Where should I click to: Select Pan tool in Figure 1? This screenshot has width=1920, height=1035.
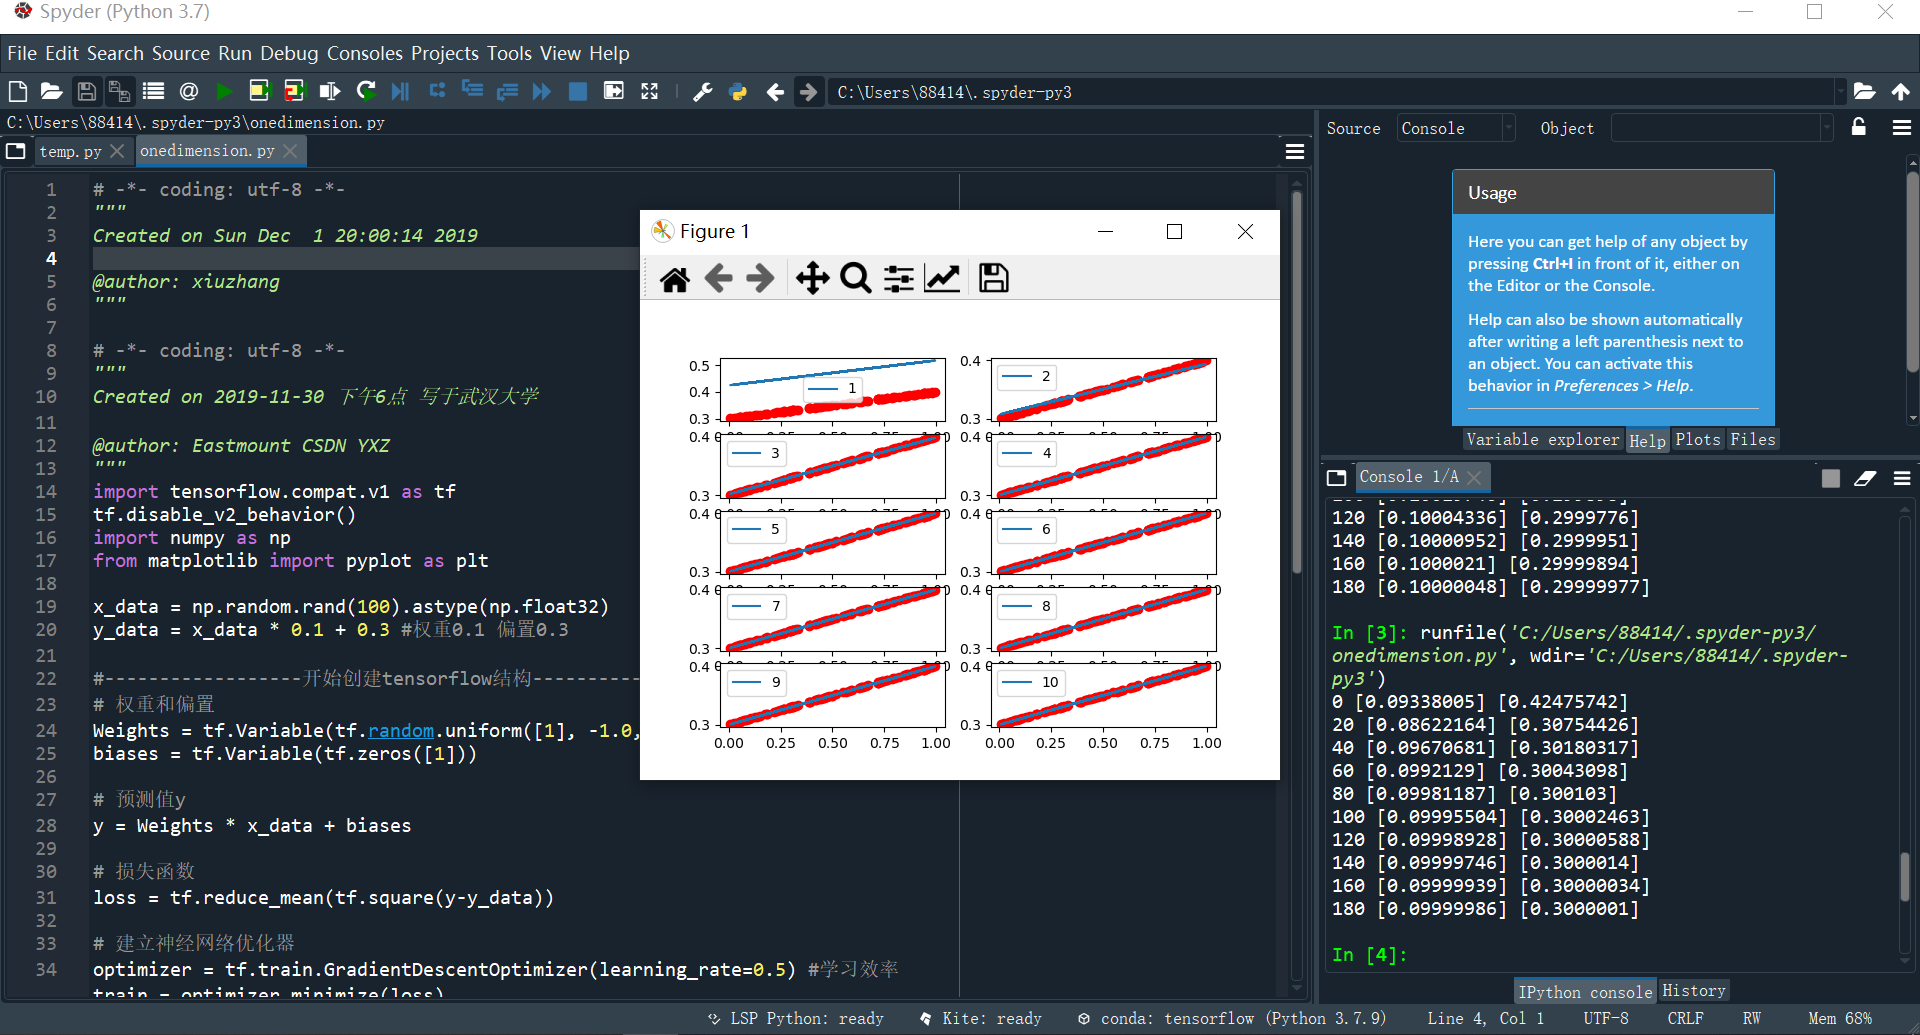coord(812,278)
